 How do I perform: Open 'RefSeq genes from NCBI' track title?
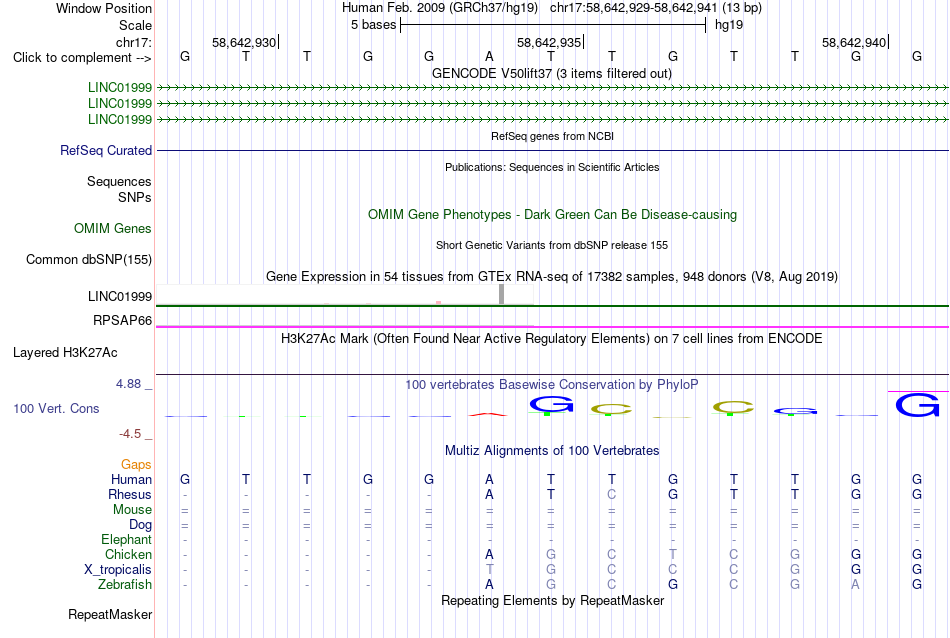tap(552, 136)
